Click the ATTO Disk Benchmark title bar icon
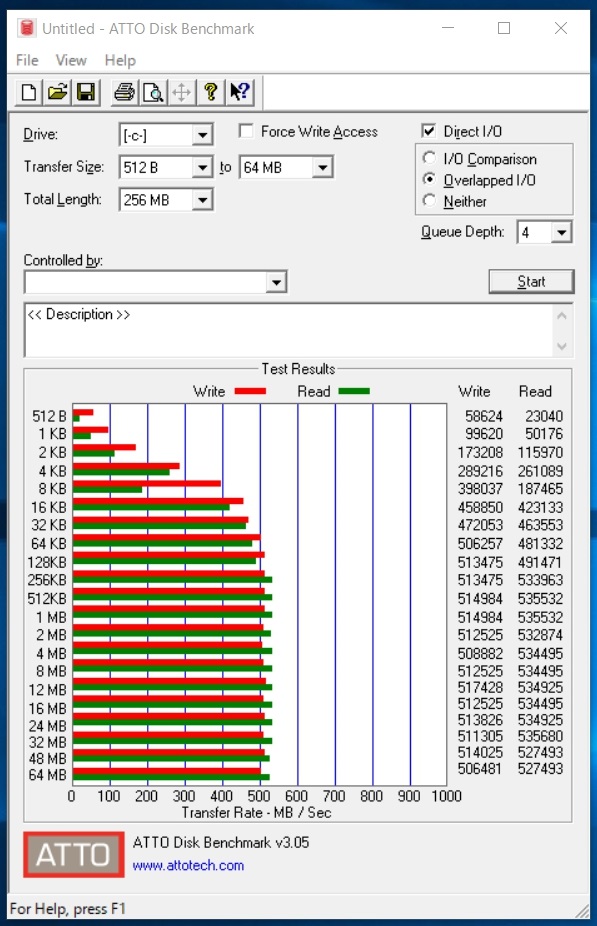This screenshot has width=597, height=926. (x=27, y=28)
